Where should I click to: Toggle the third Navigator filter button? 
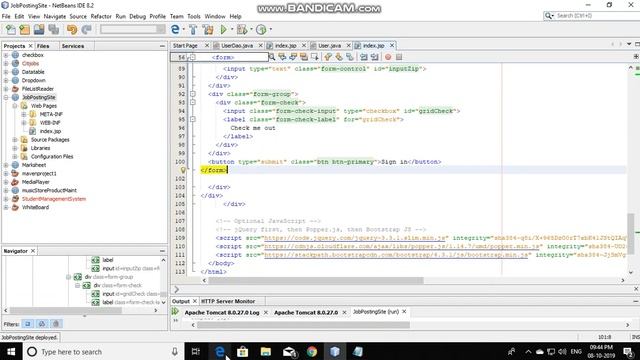click(x=56, y=324)
